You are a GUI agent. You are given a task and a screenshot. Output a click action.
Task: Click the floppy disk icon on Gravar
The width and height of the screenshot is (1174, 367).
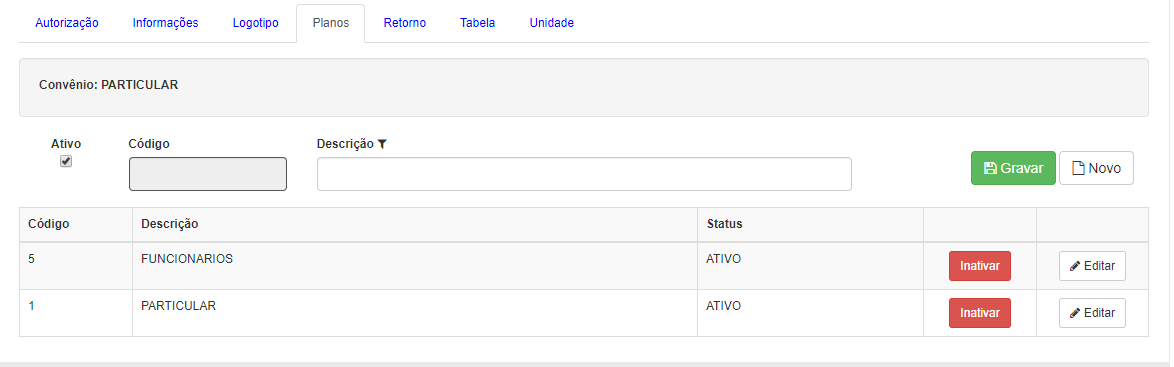(x=990, y=169)
